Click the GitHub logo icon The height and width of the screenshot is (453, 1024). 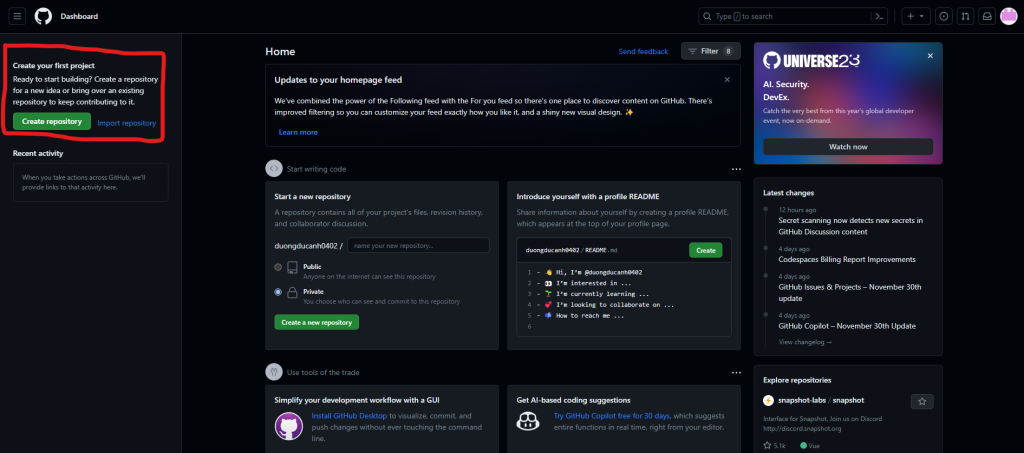click(43, 16)
